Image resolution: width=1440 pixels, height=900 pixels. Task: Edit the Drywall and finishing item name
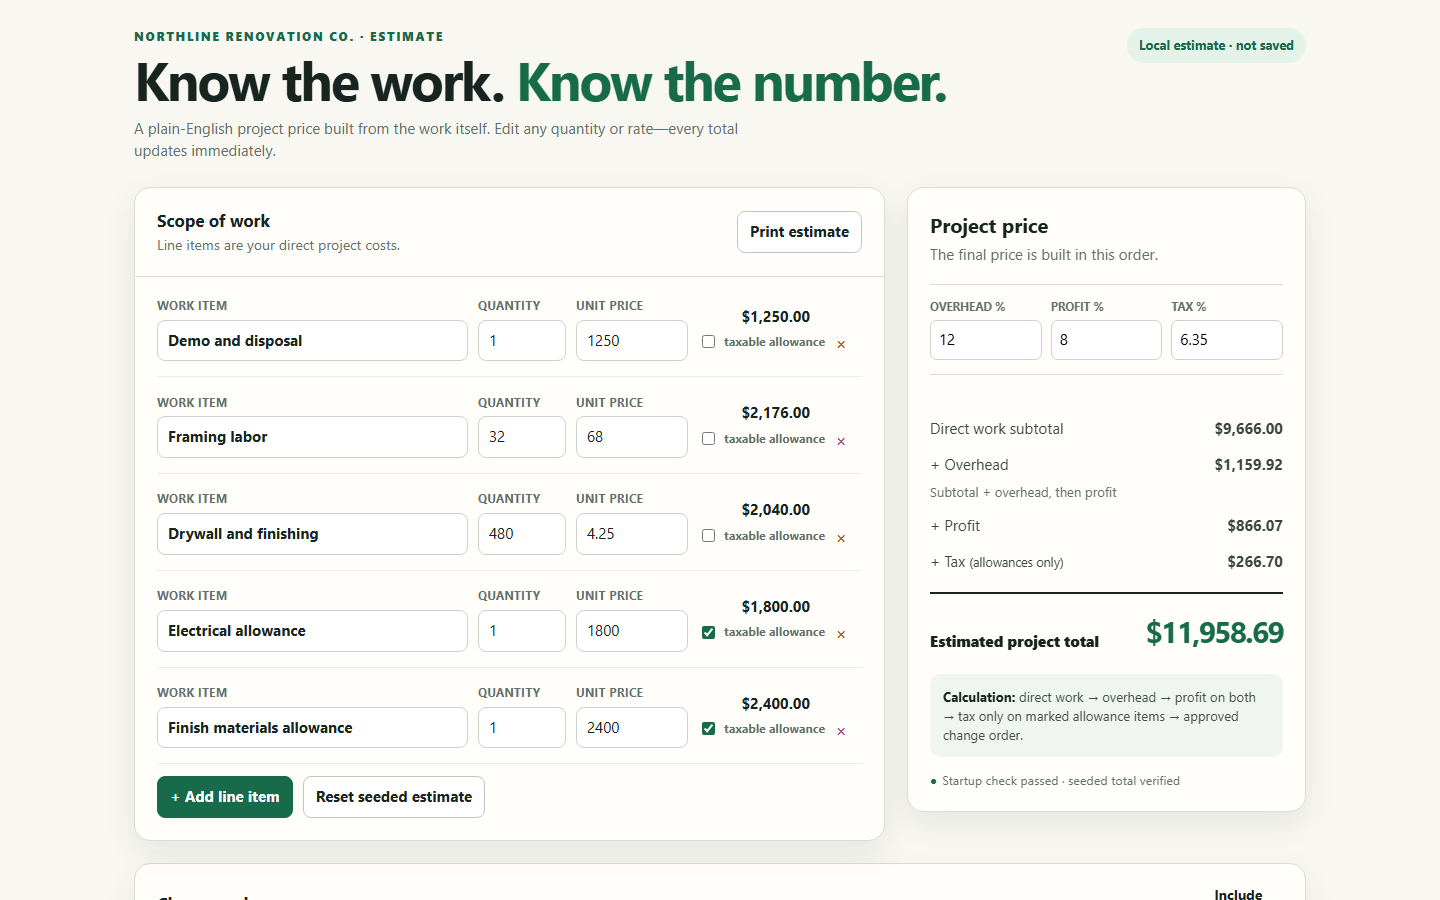(312, 534)
